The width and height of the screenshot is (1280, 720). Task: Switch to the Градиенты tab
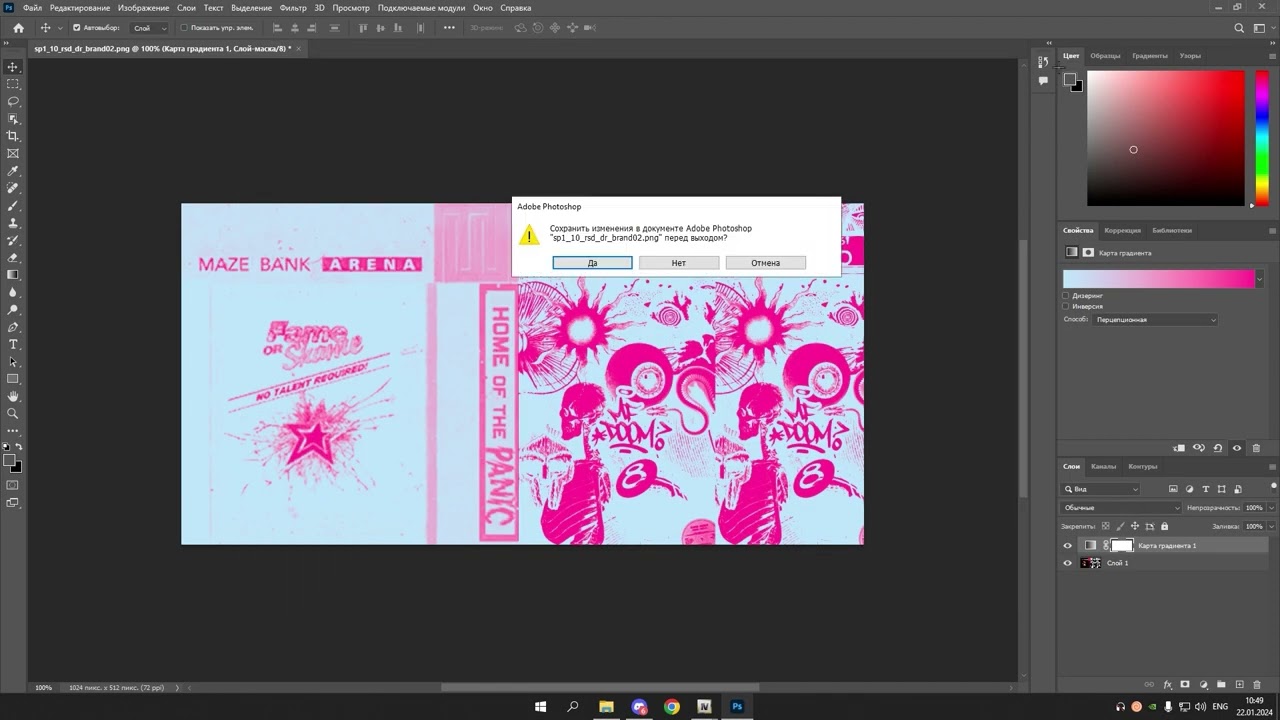(x=1150, y=56)
